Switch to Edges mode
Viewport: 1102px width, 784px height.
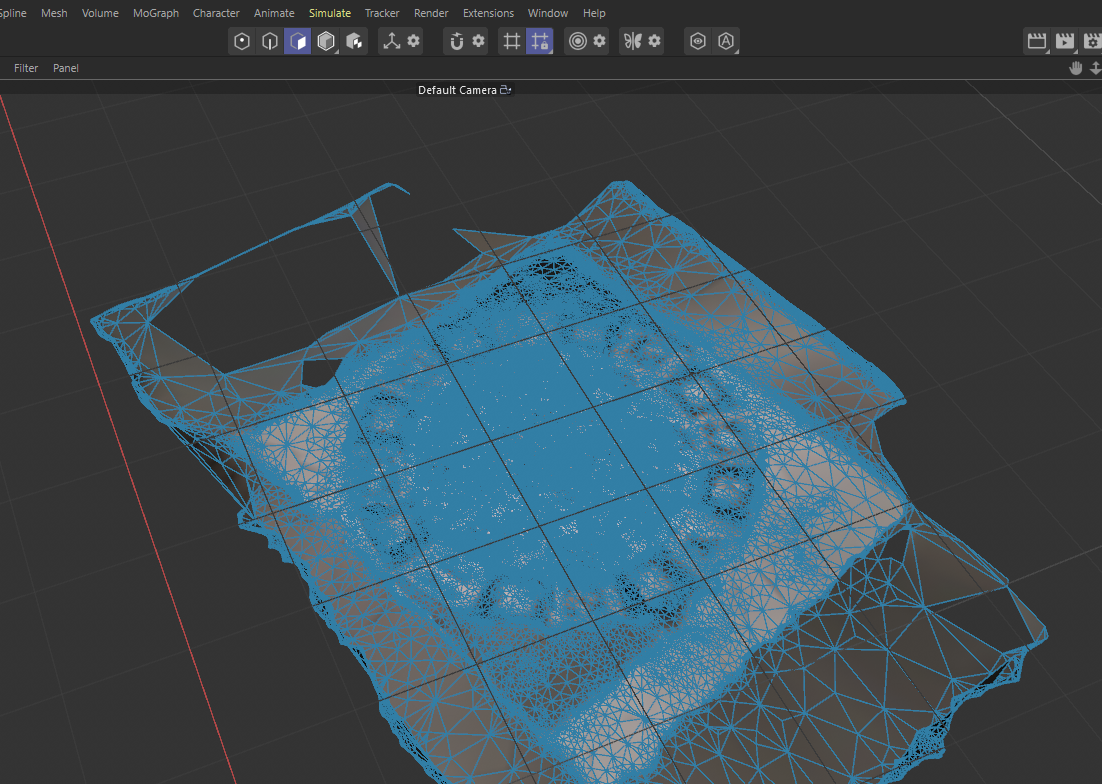(x=270, y=40)
